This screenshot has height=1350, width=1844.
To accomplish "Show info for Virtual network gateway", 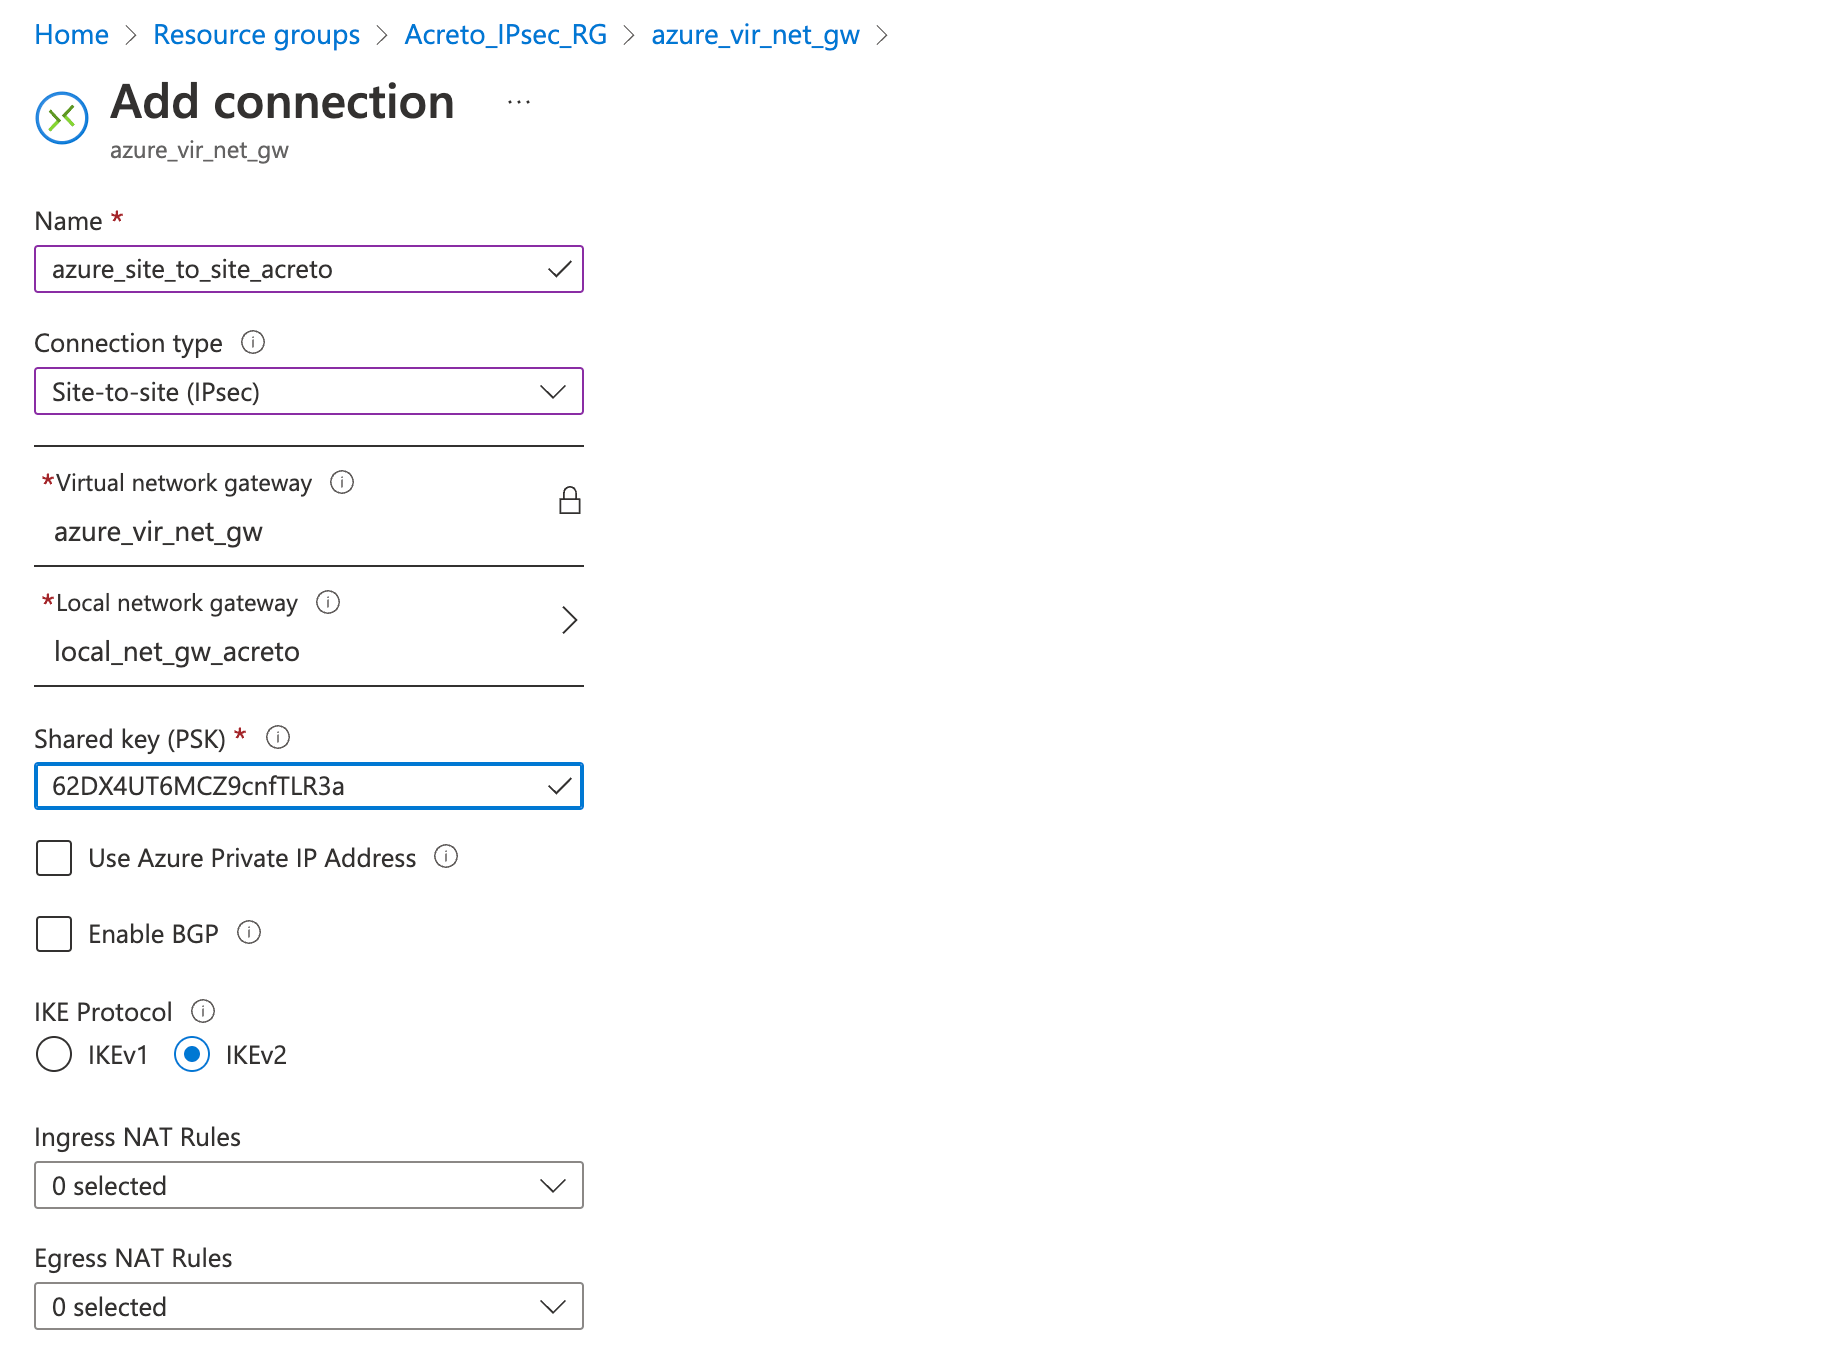I will (x=342, y=482).
